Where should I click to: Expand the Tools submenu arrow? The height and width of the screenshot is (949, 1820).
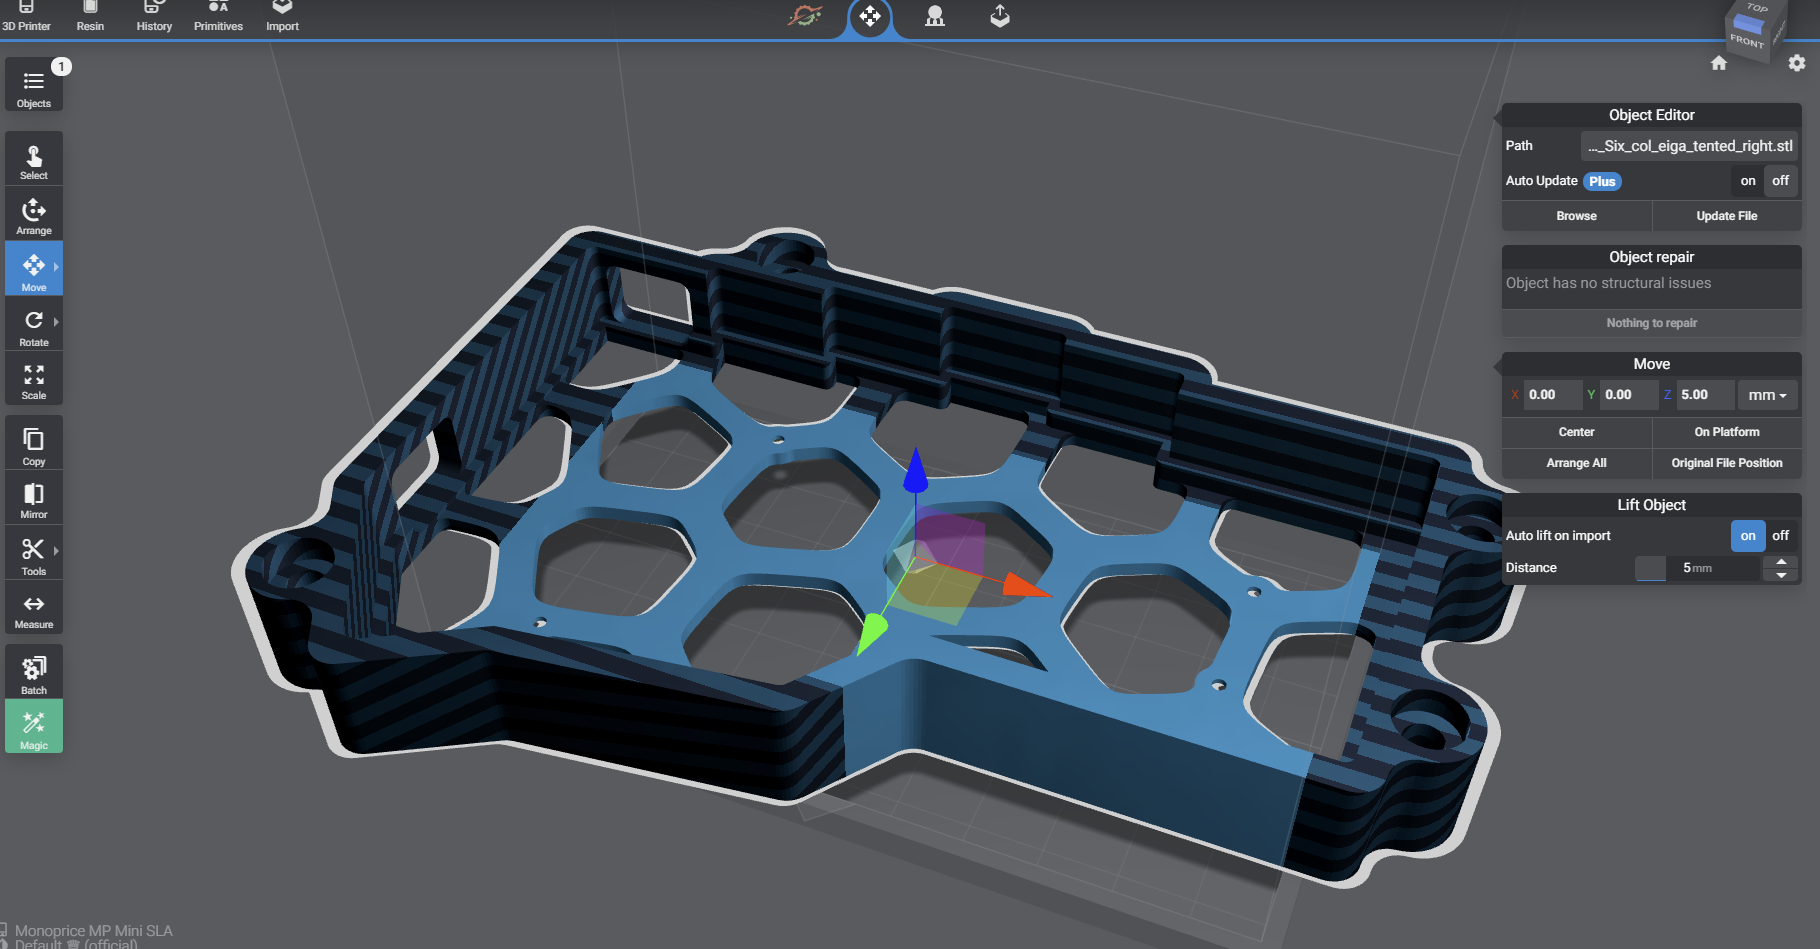click(56, 551)
